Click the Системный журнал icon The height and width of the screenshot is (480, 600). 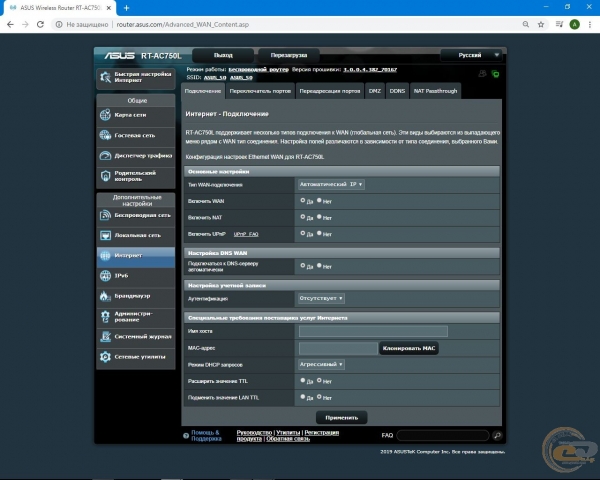point(106,337)
